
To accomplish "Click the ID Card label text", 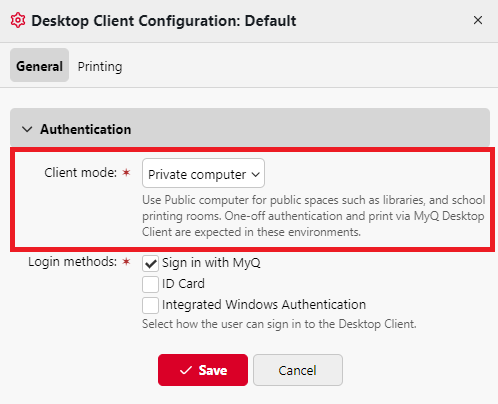I will (183, 284).
